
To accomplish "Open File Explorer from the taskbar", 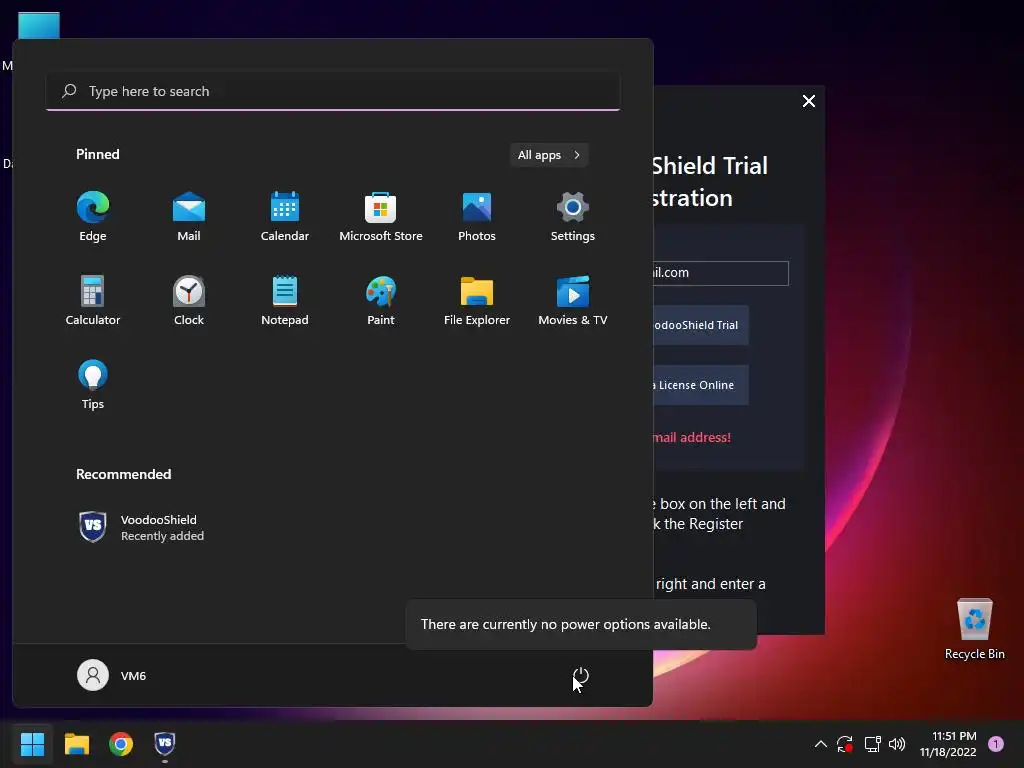I will click(x=76, y=744).
